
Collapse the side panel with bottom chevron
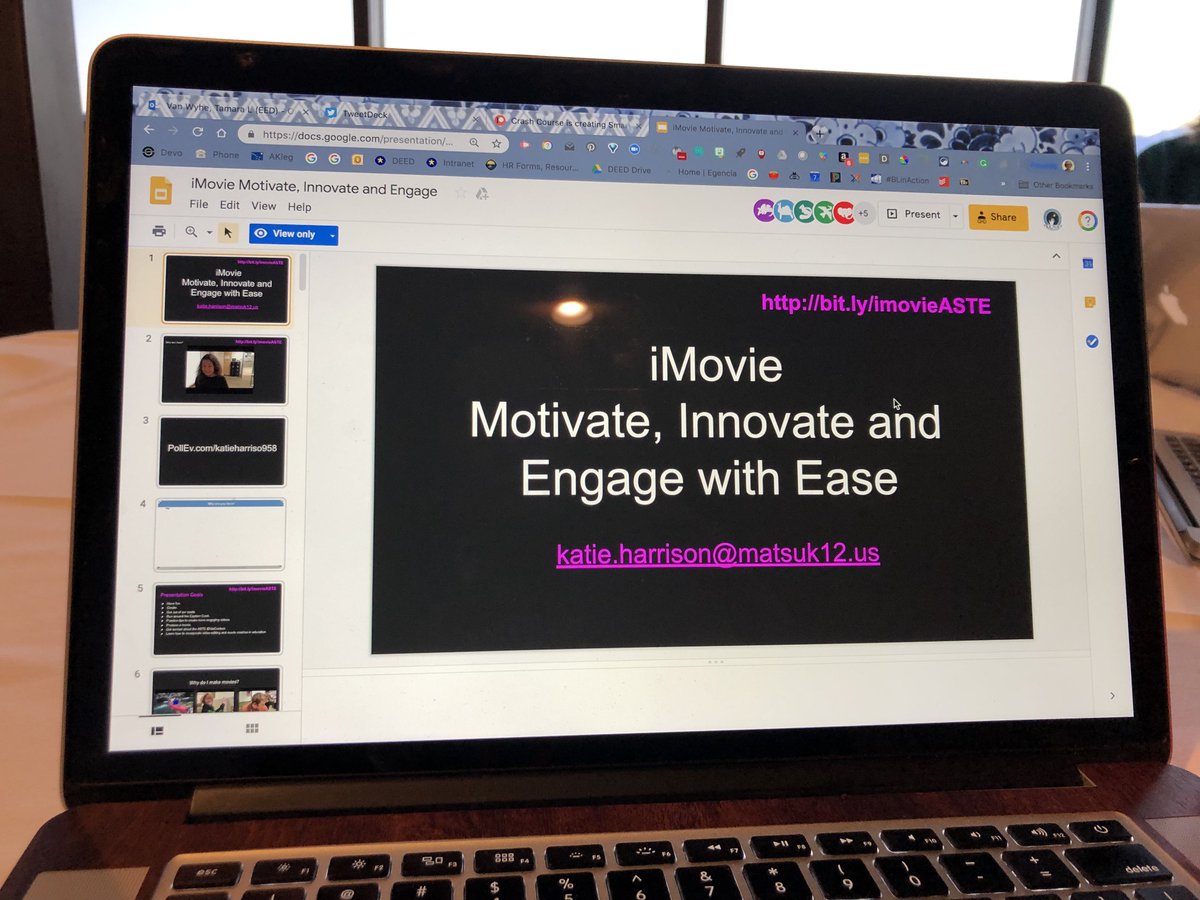1112,696
